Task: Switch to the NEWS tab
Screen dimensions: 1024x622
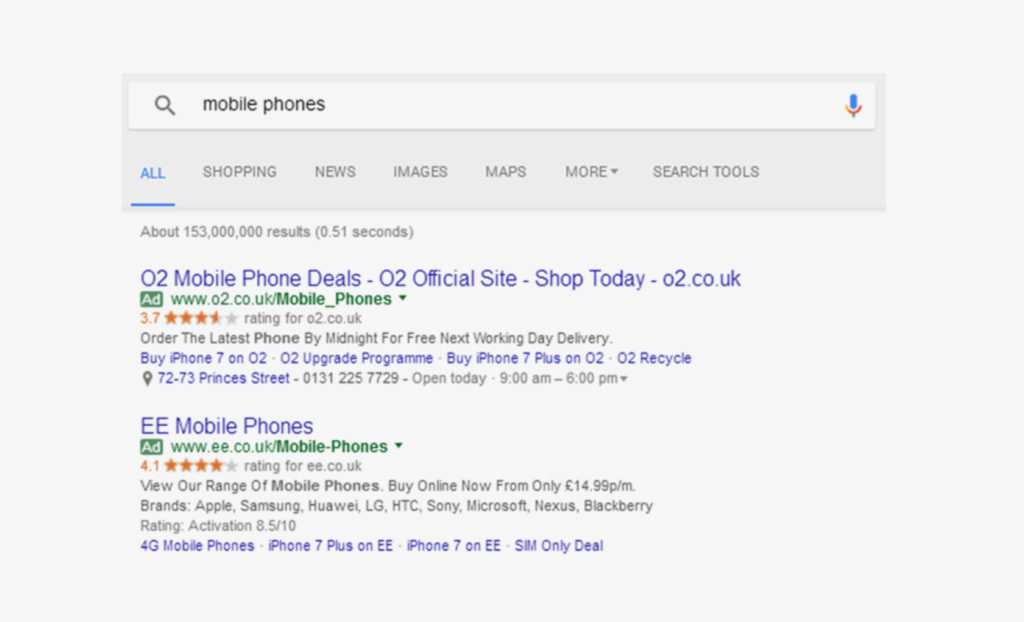Action: point(335,172)
